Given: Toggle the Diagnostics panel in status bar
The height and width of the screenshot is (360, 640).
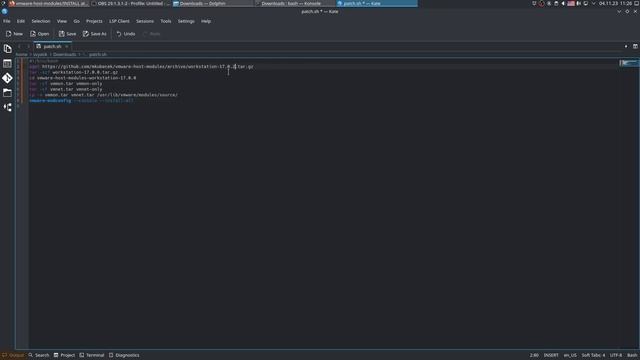Looking at the screenshot, I should point(124,356).
